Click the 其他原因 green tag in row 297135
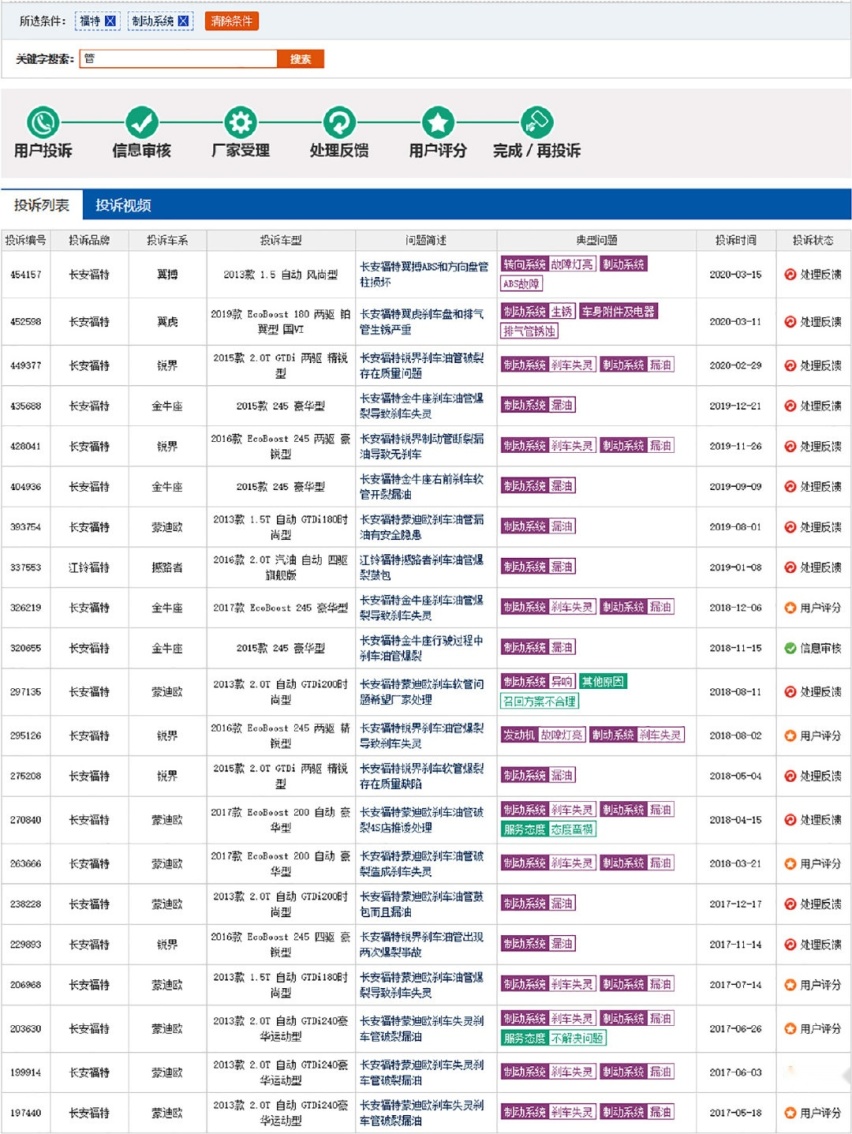This screenshot has width=852, height=1134. pos(602,681)
